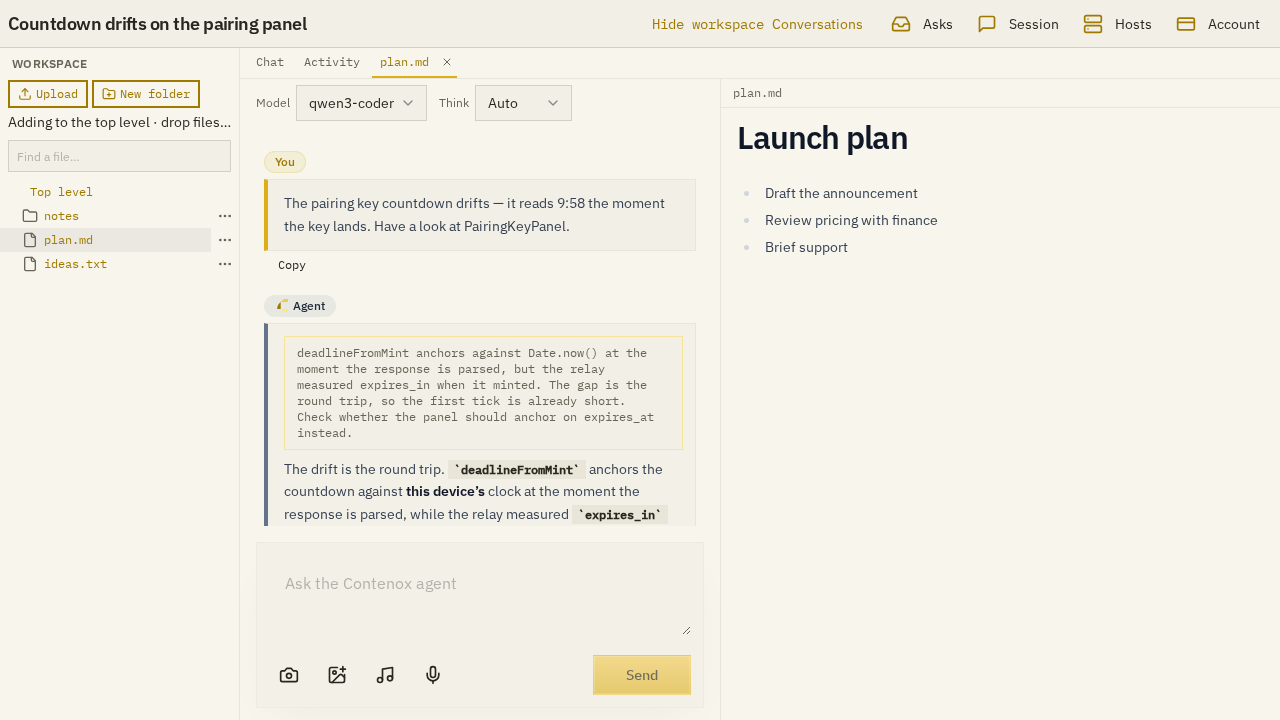Image resolution: width=1280 pixels, height=720 pixels.
Task: Click the add image icon
Action: click(x=337, y=675)
